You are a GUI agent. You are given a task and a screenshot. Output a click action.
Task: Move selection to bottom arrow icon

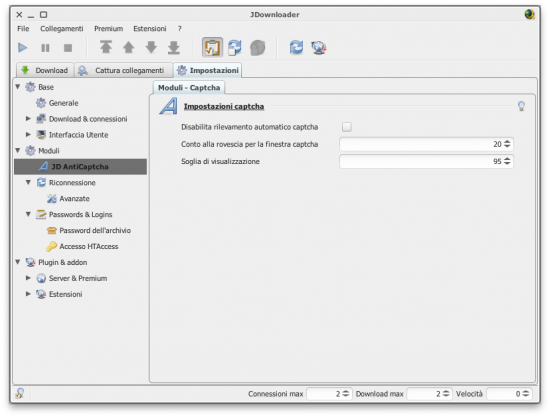[x=174, y=47]
